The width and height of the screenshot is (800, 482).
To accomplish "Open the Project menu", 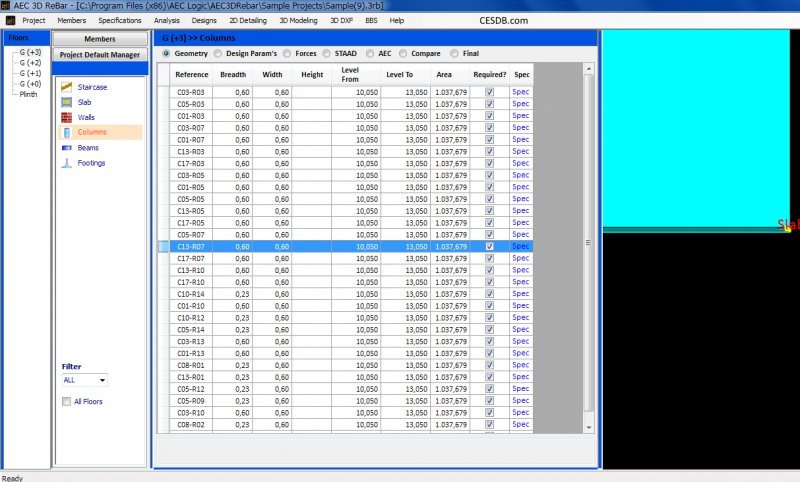I will [x=34, y=20].
